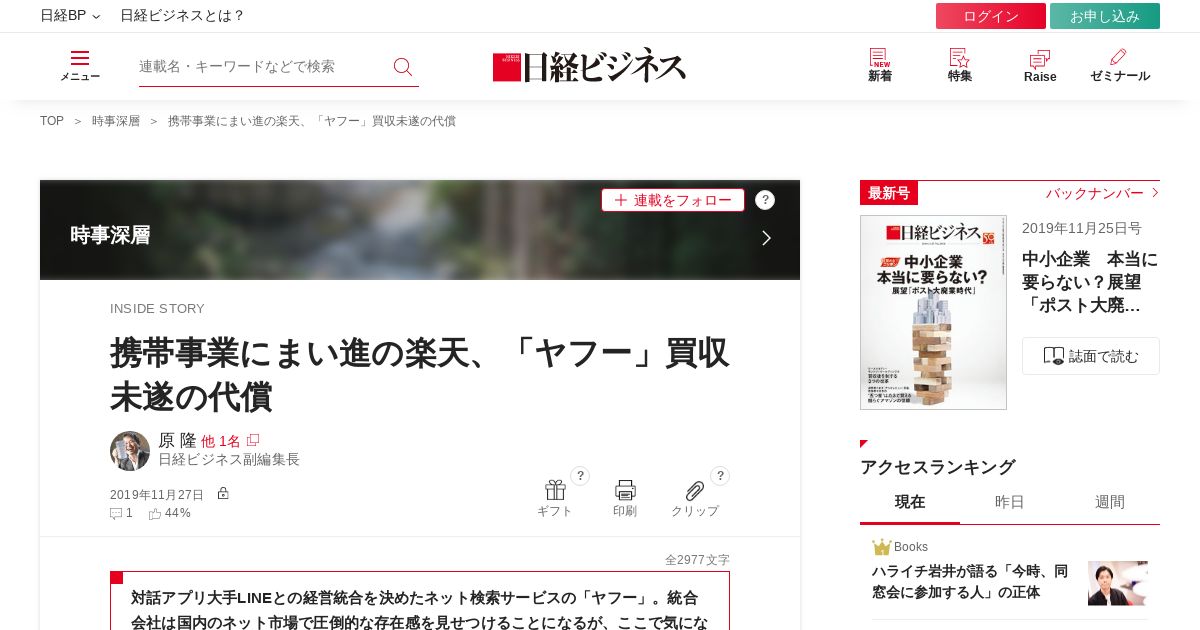
Task: Click the お申し込み button
Action: pos(1105,16)
